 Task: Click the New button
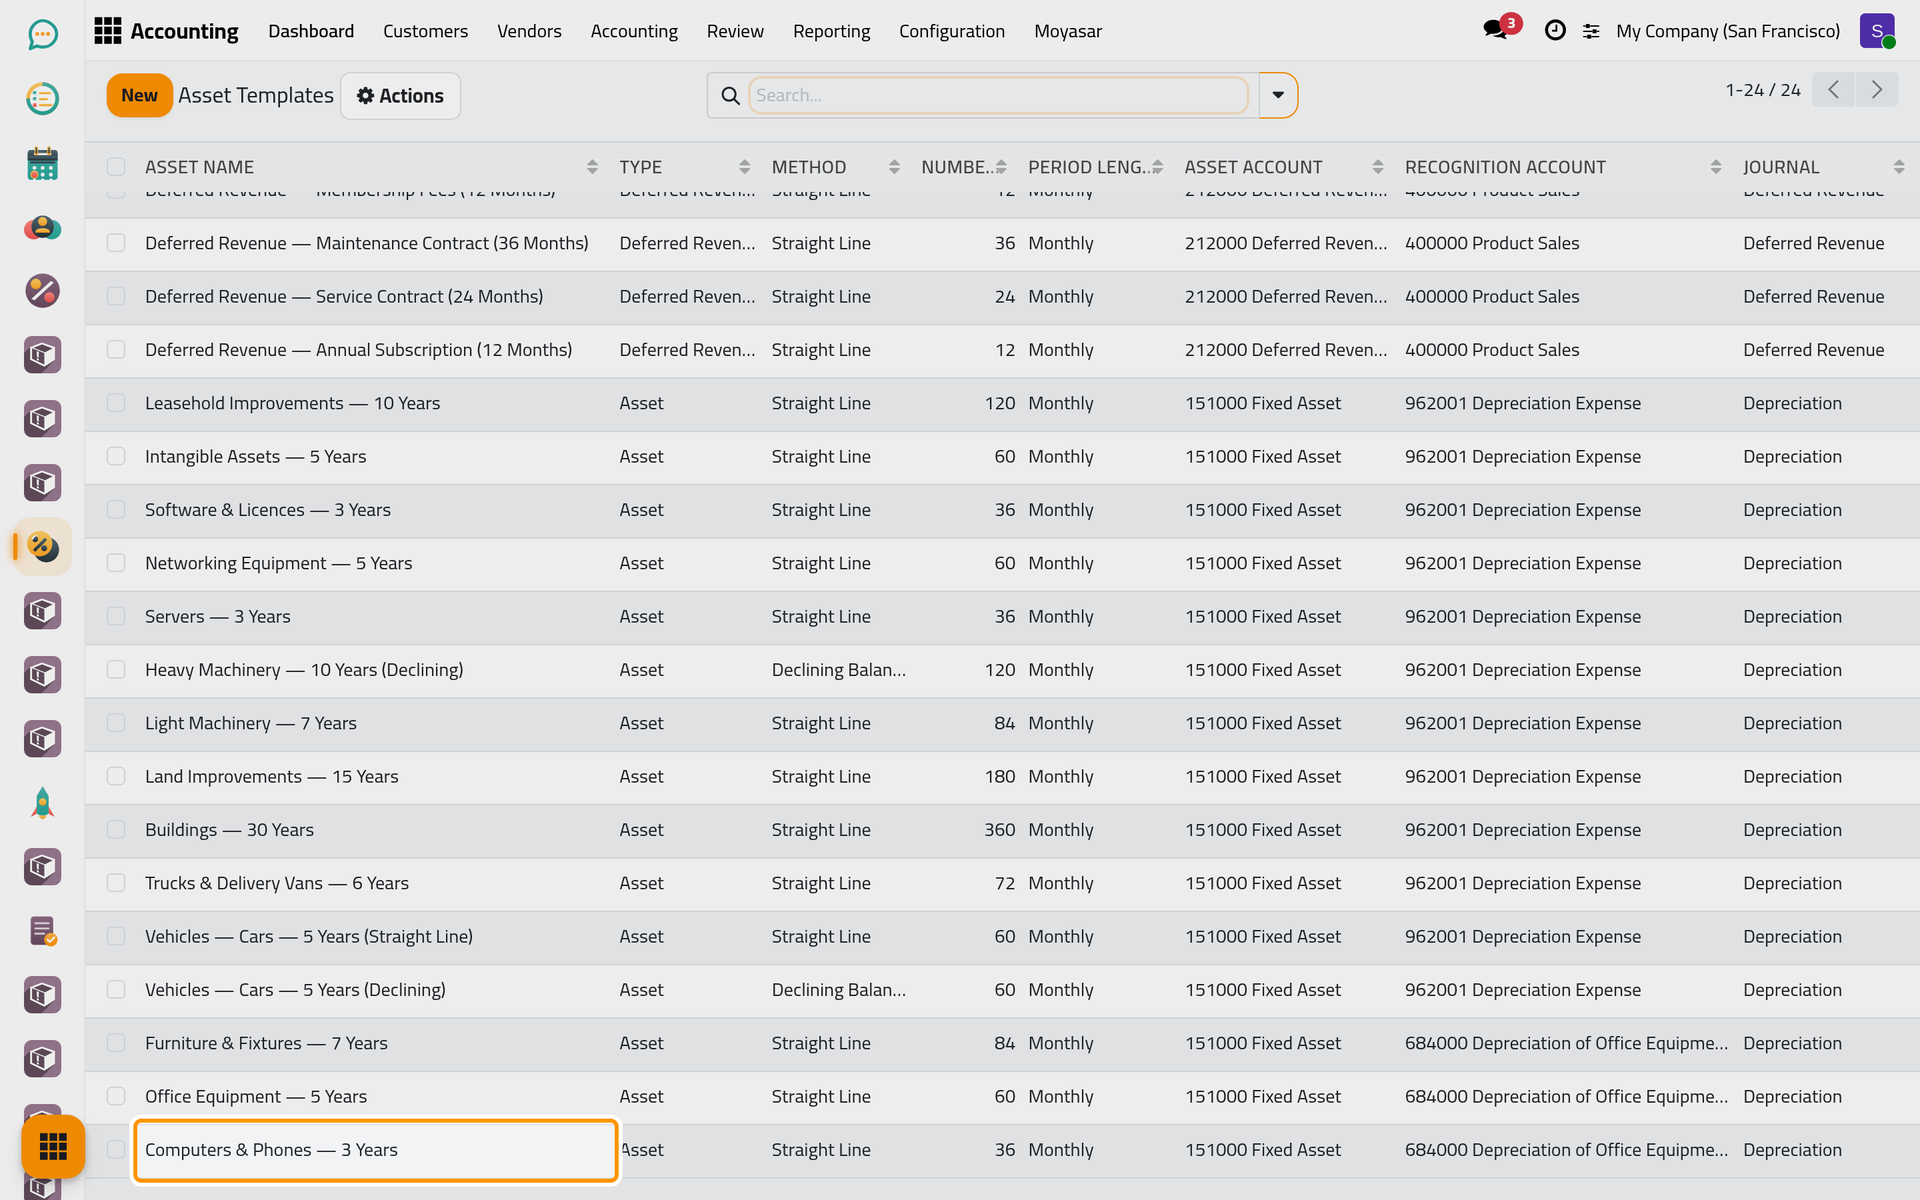[139, 96]
